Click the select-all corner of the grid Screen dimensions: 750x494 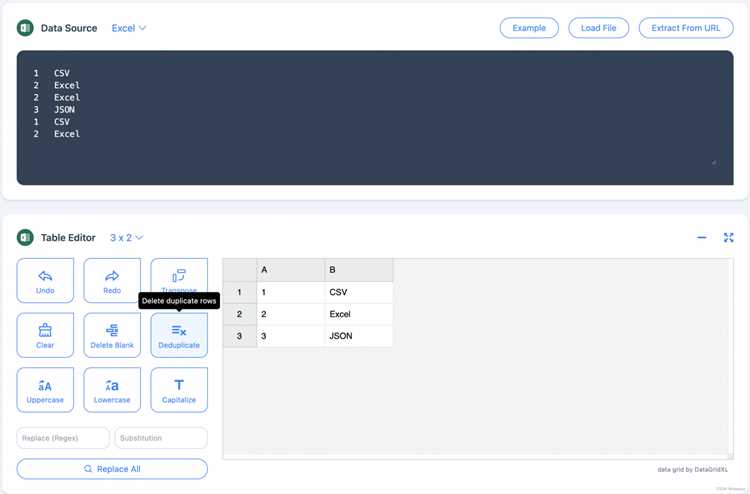click(240, 270)
